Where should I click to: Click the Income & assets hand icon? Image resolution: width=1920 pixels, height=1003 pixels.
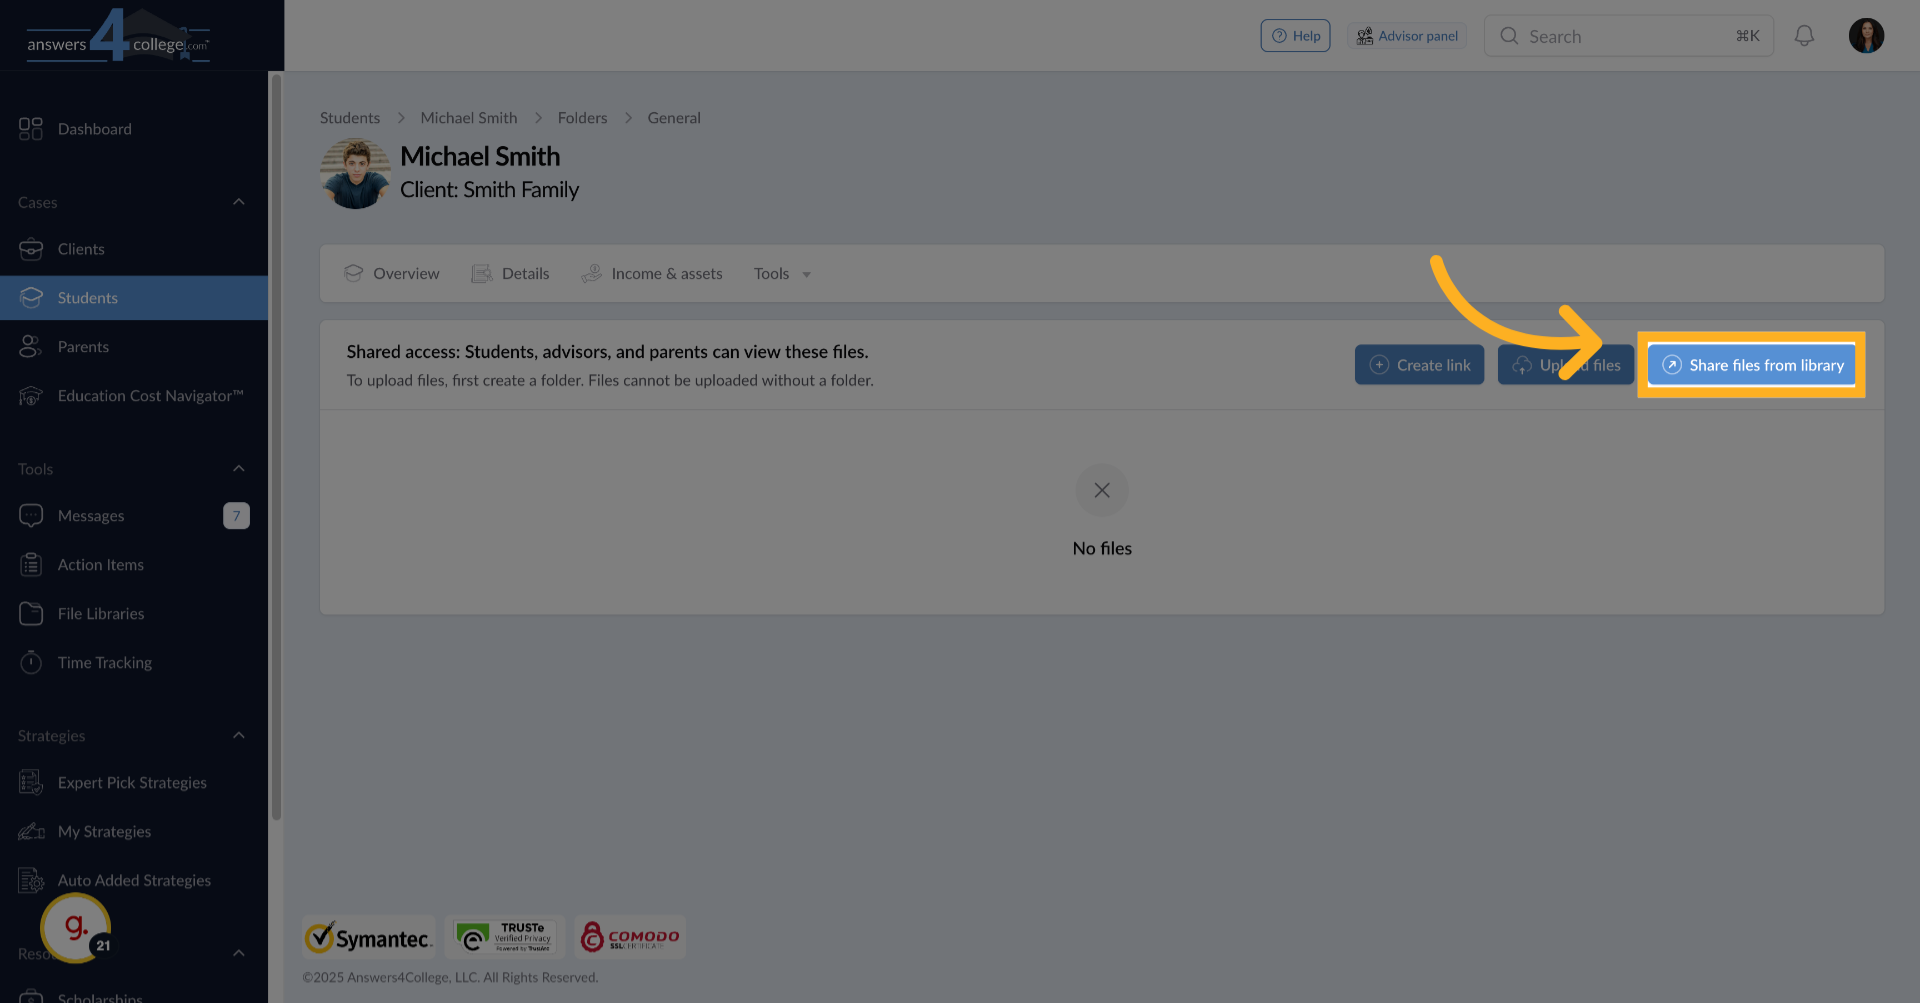tap(591, 273)
